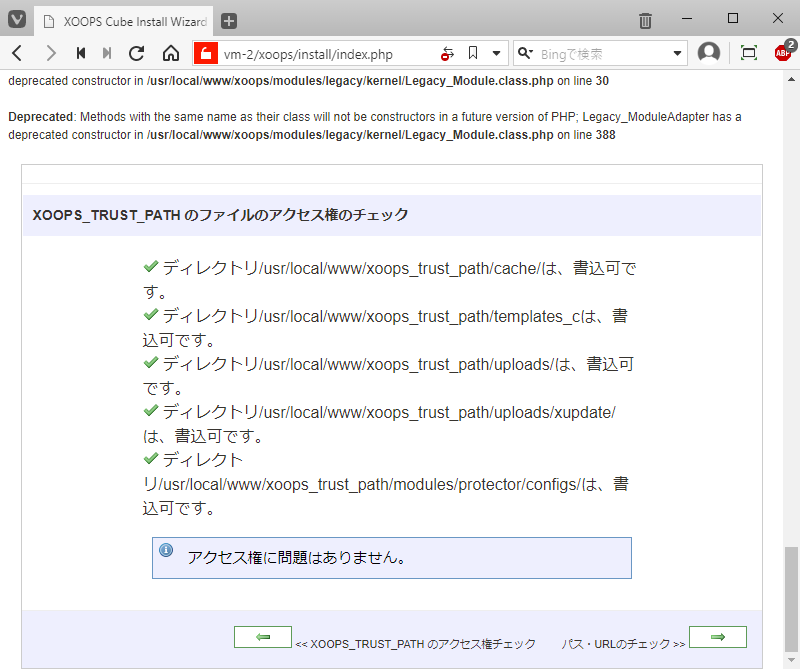800x669 pixels.
Task: Click the green checkmark beside templates_c directory
Action: click(x=151, y=314)
